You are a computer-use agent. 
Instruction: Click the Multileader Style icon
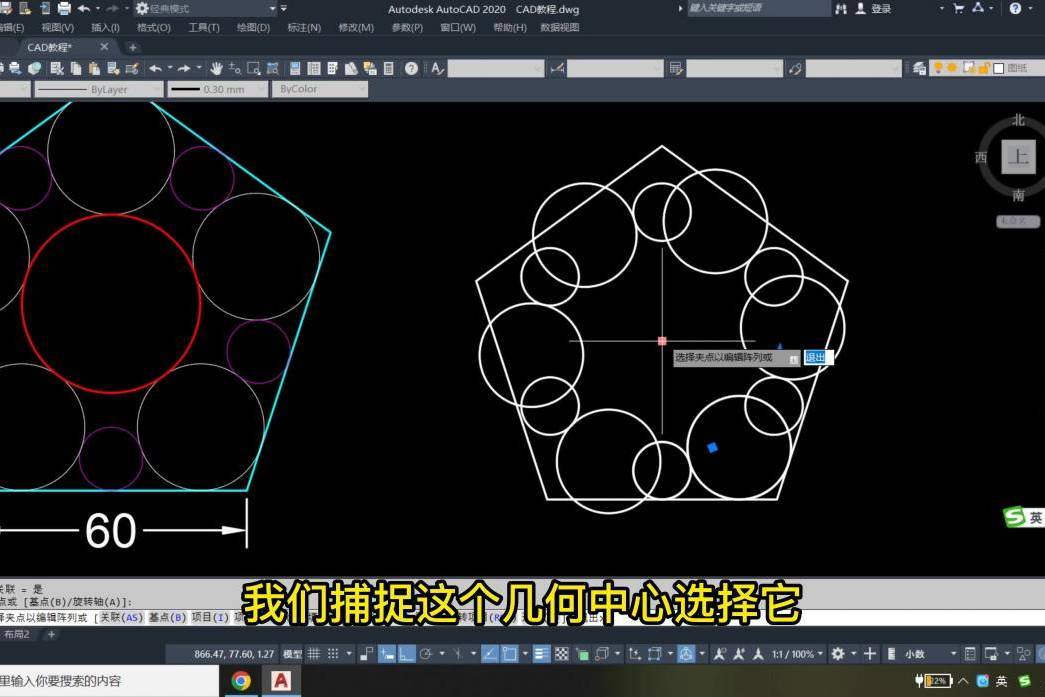[x=794, y=68]
